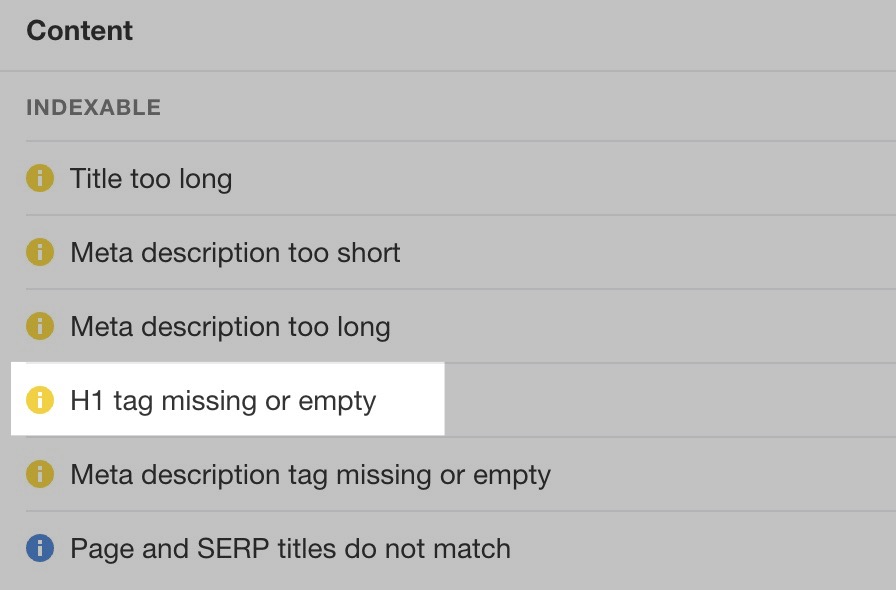Screen dimensions: 896x590
Task: Open the Title too long issue
Action: pyautogui.click(x=151, y=179)
